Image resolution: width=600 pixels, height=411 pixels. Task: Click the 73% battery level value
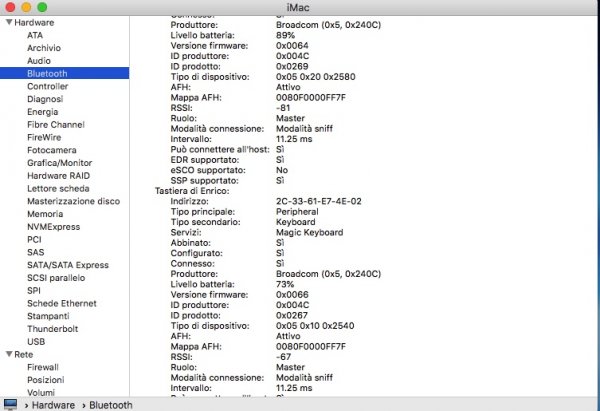click(285, 284)
